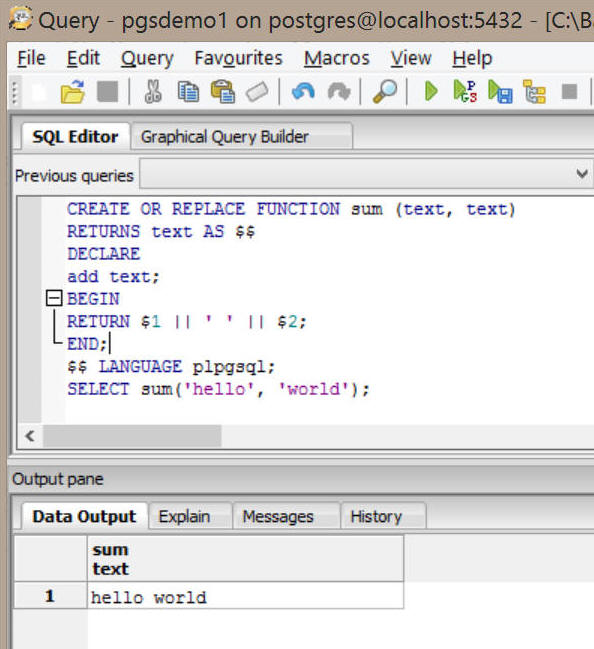This screenshot has height=649, width=594.
Task: Click the horizontal scrollbar left arrow
Action: coord(30,436)
